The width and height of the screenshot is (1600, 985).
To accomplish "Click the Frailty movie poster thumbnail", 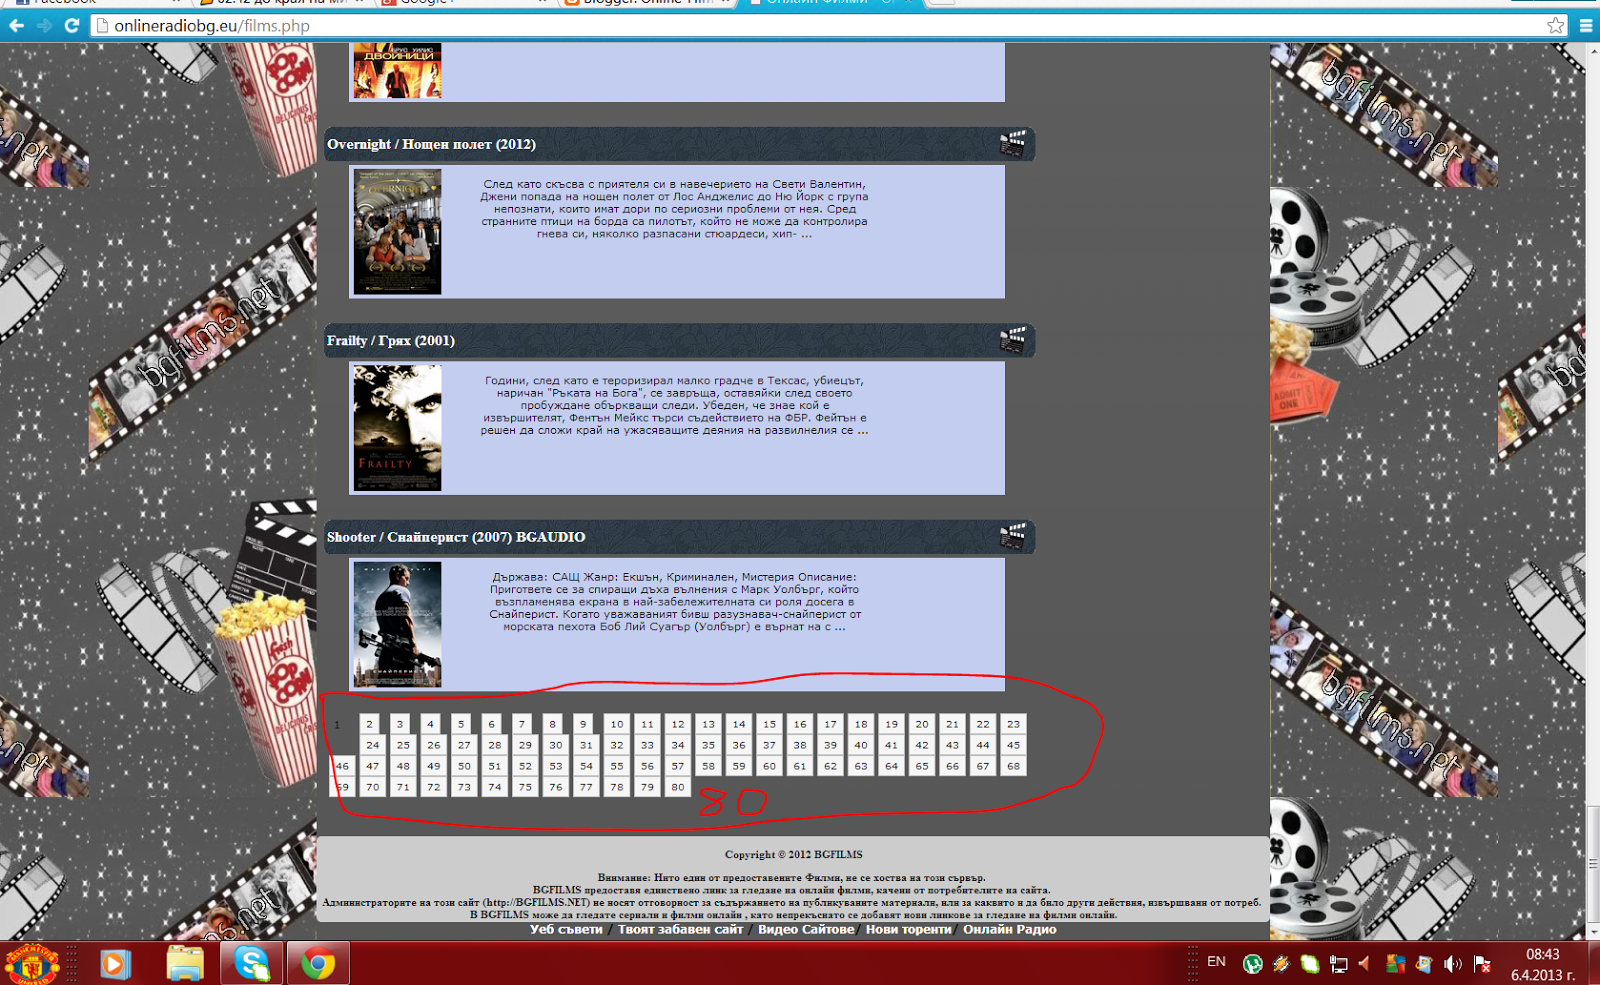I will 397,428.
